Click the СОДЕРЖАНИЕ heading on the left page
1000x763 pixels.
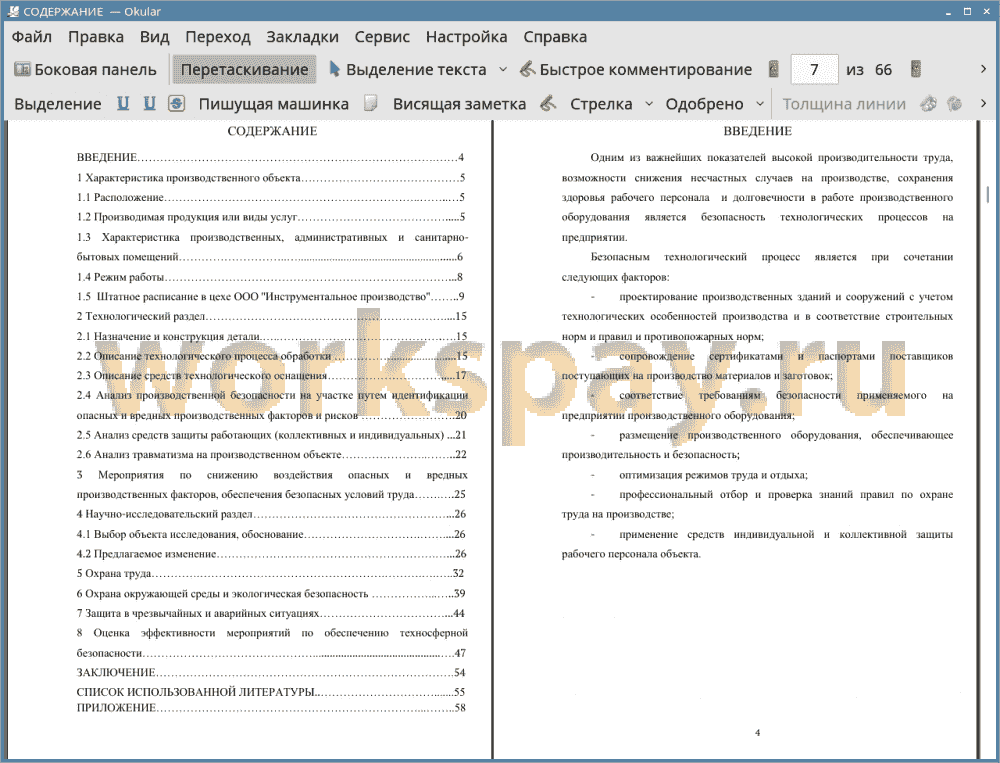tap(272, 131)
